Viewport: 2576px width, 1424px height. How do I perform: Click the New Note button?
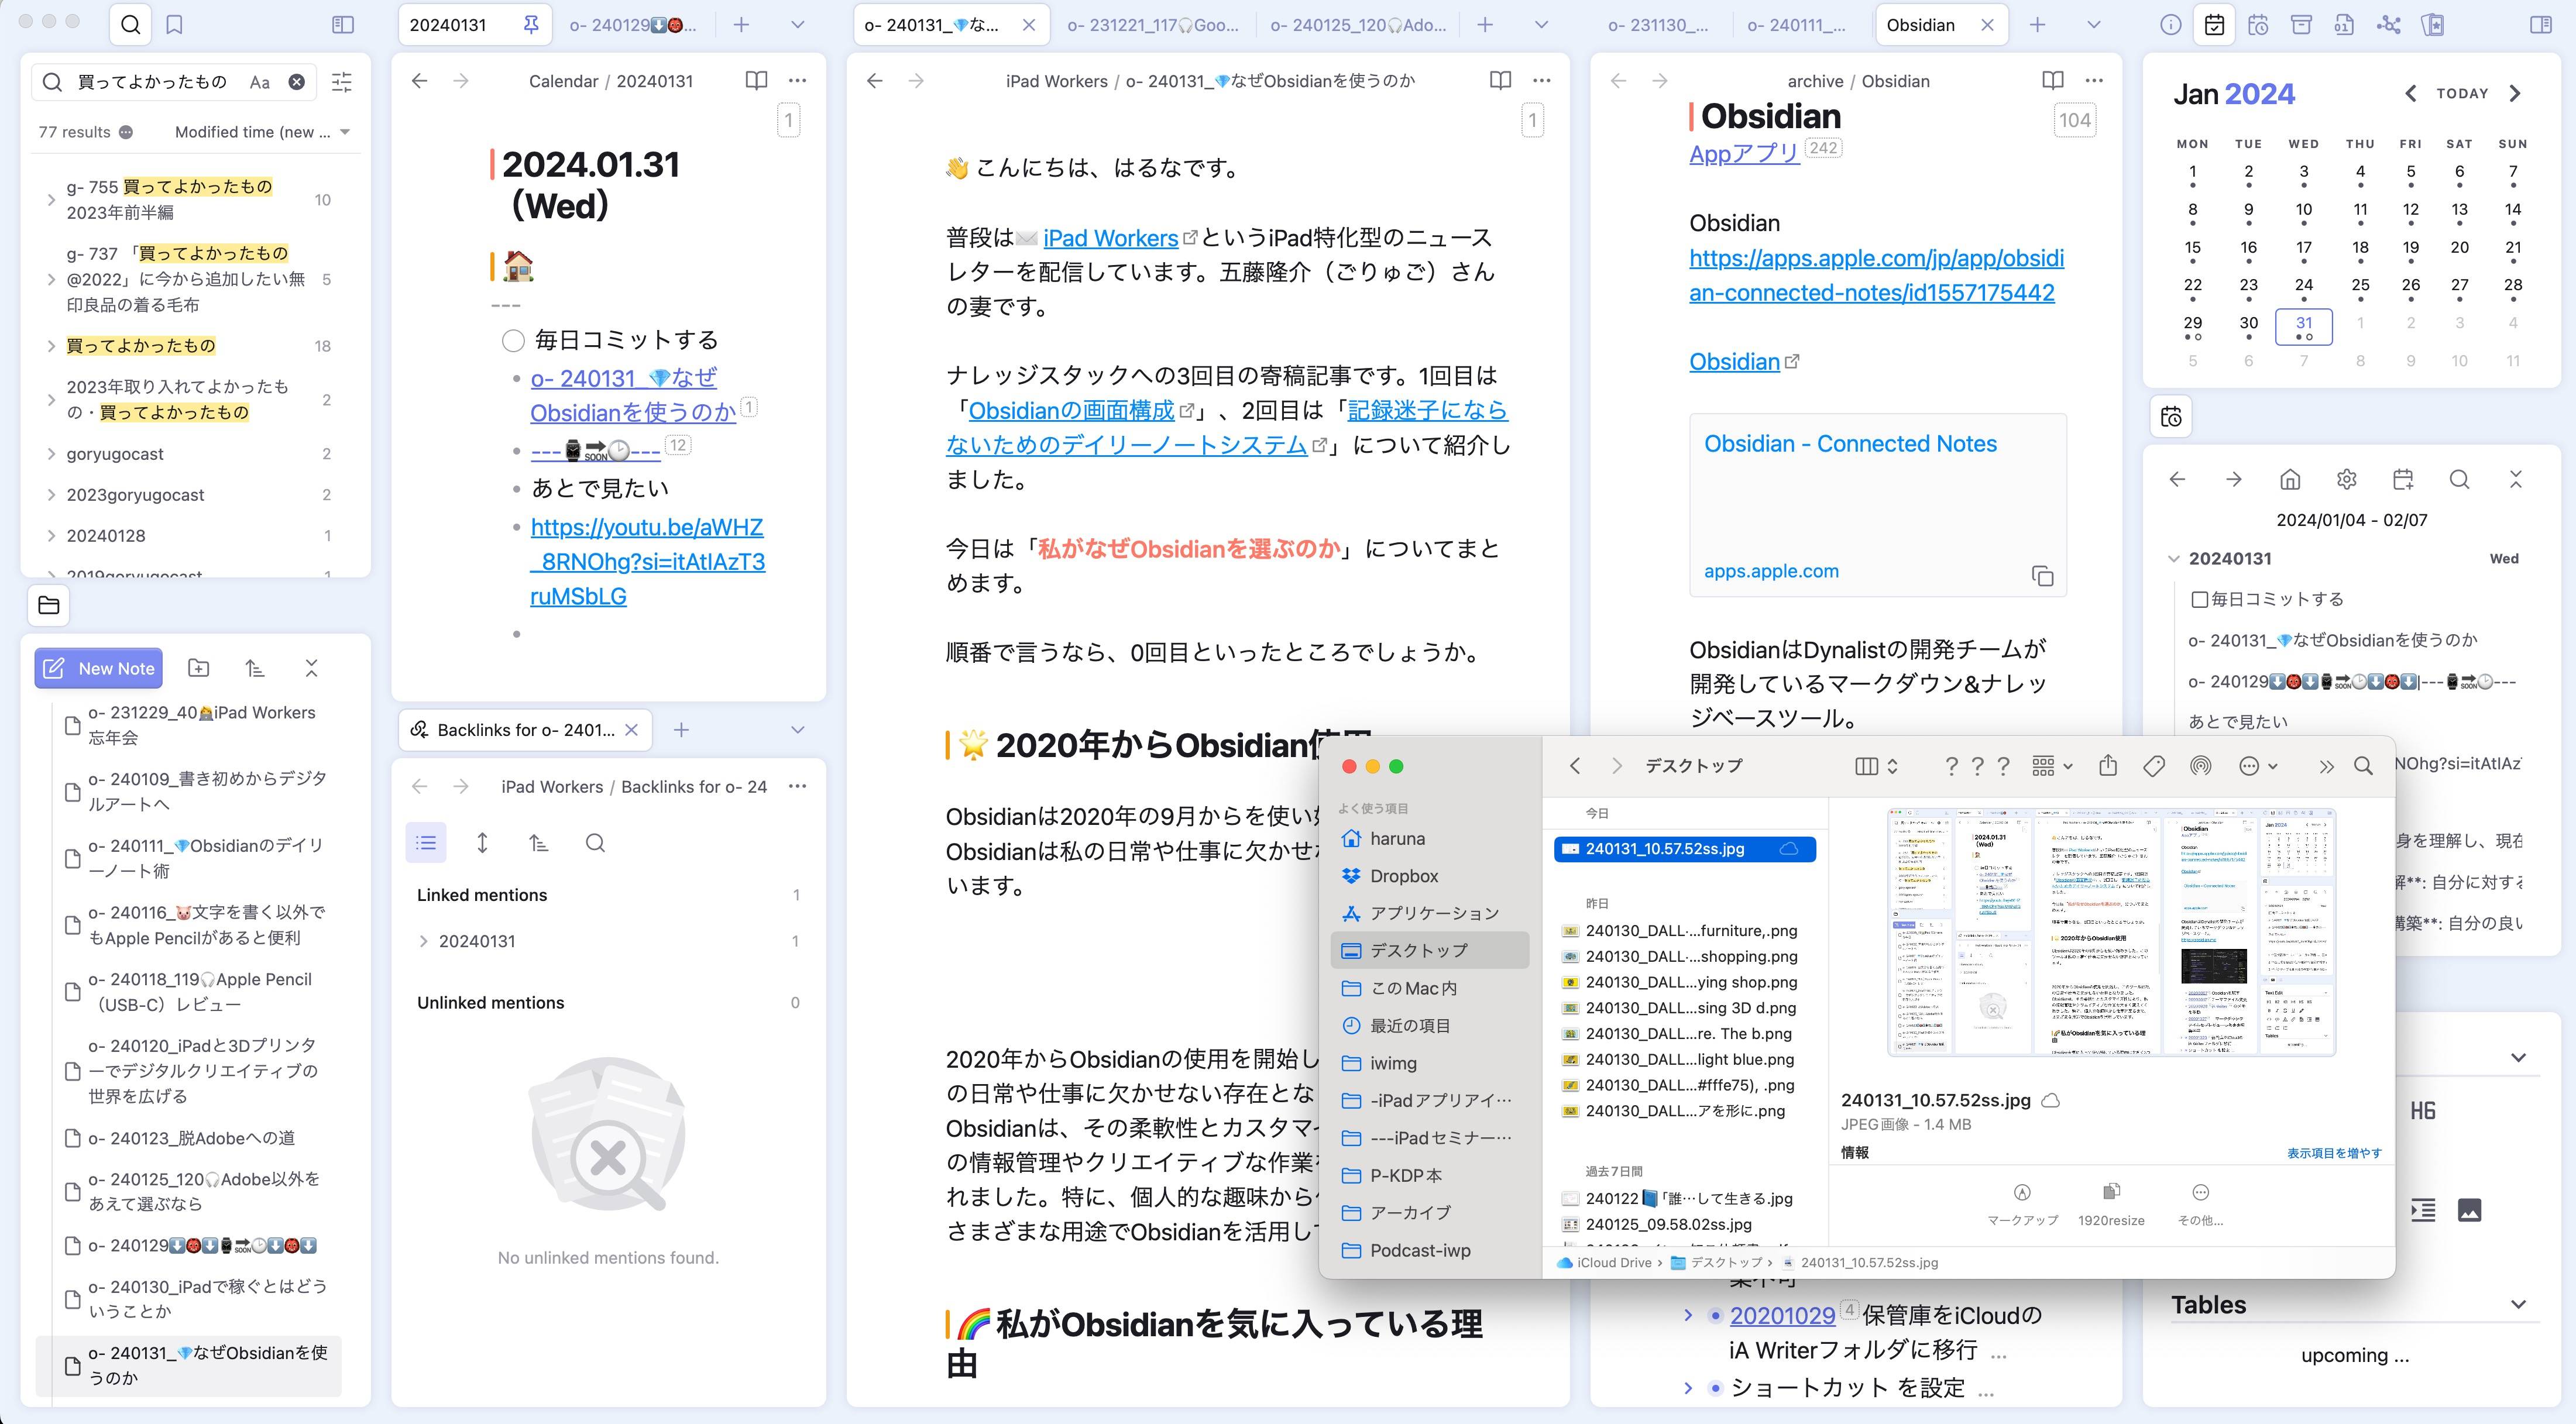99,668
